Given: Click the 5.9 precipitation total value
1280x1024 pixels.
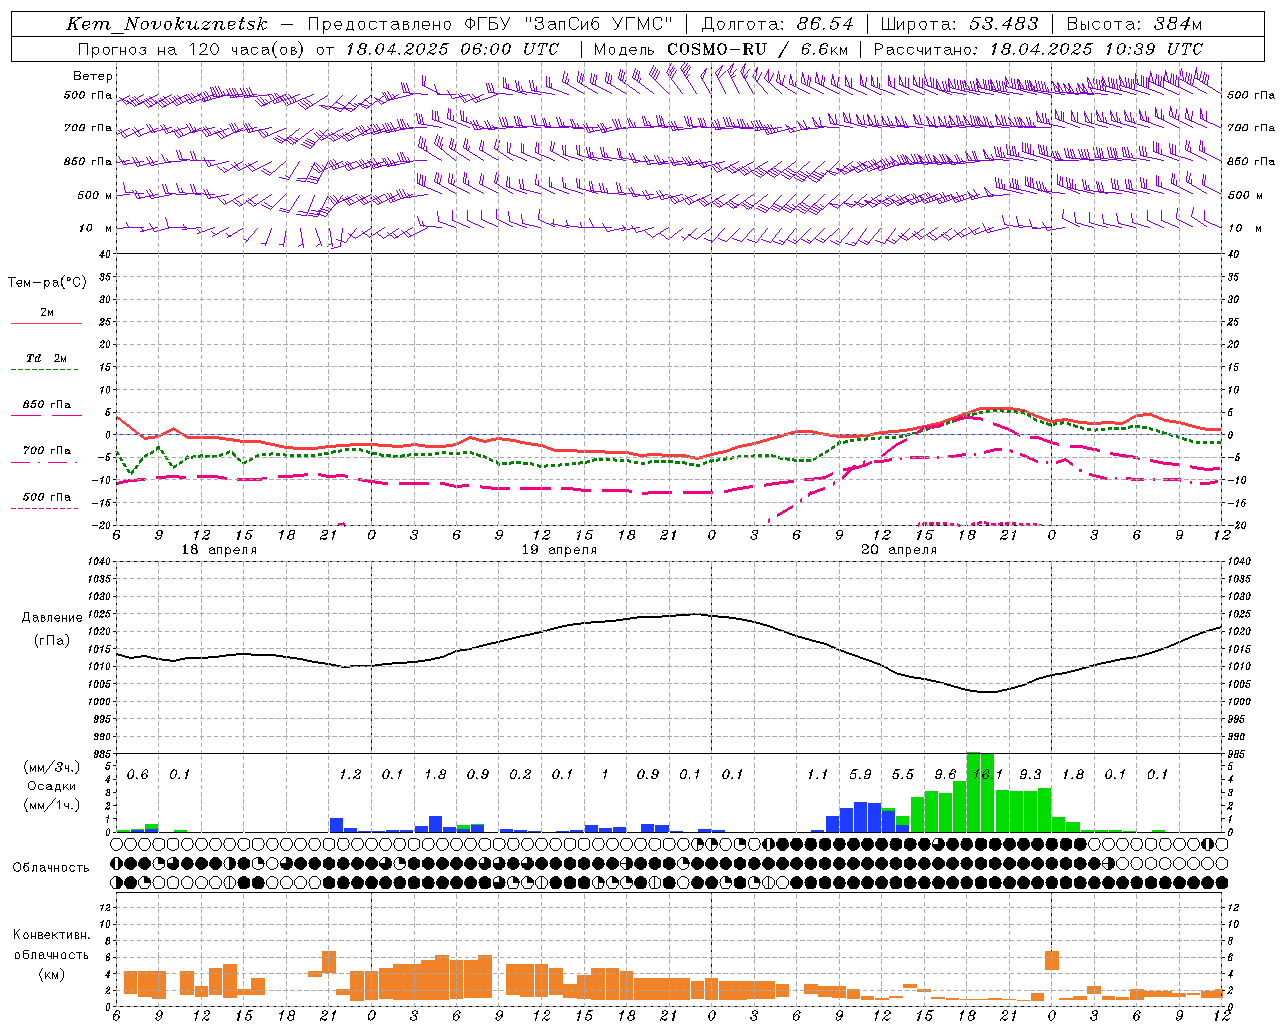Looking at the screenshot, I should pos(860,774).
